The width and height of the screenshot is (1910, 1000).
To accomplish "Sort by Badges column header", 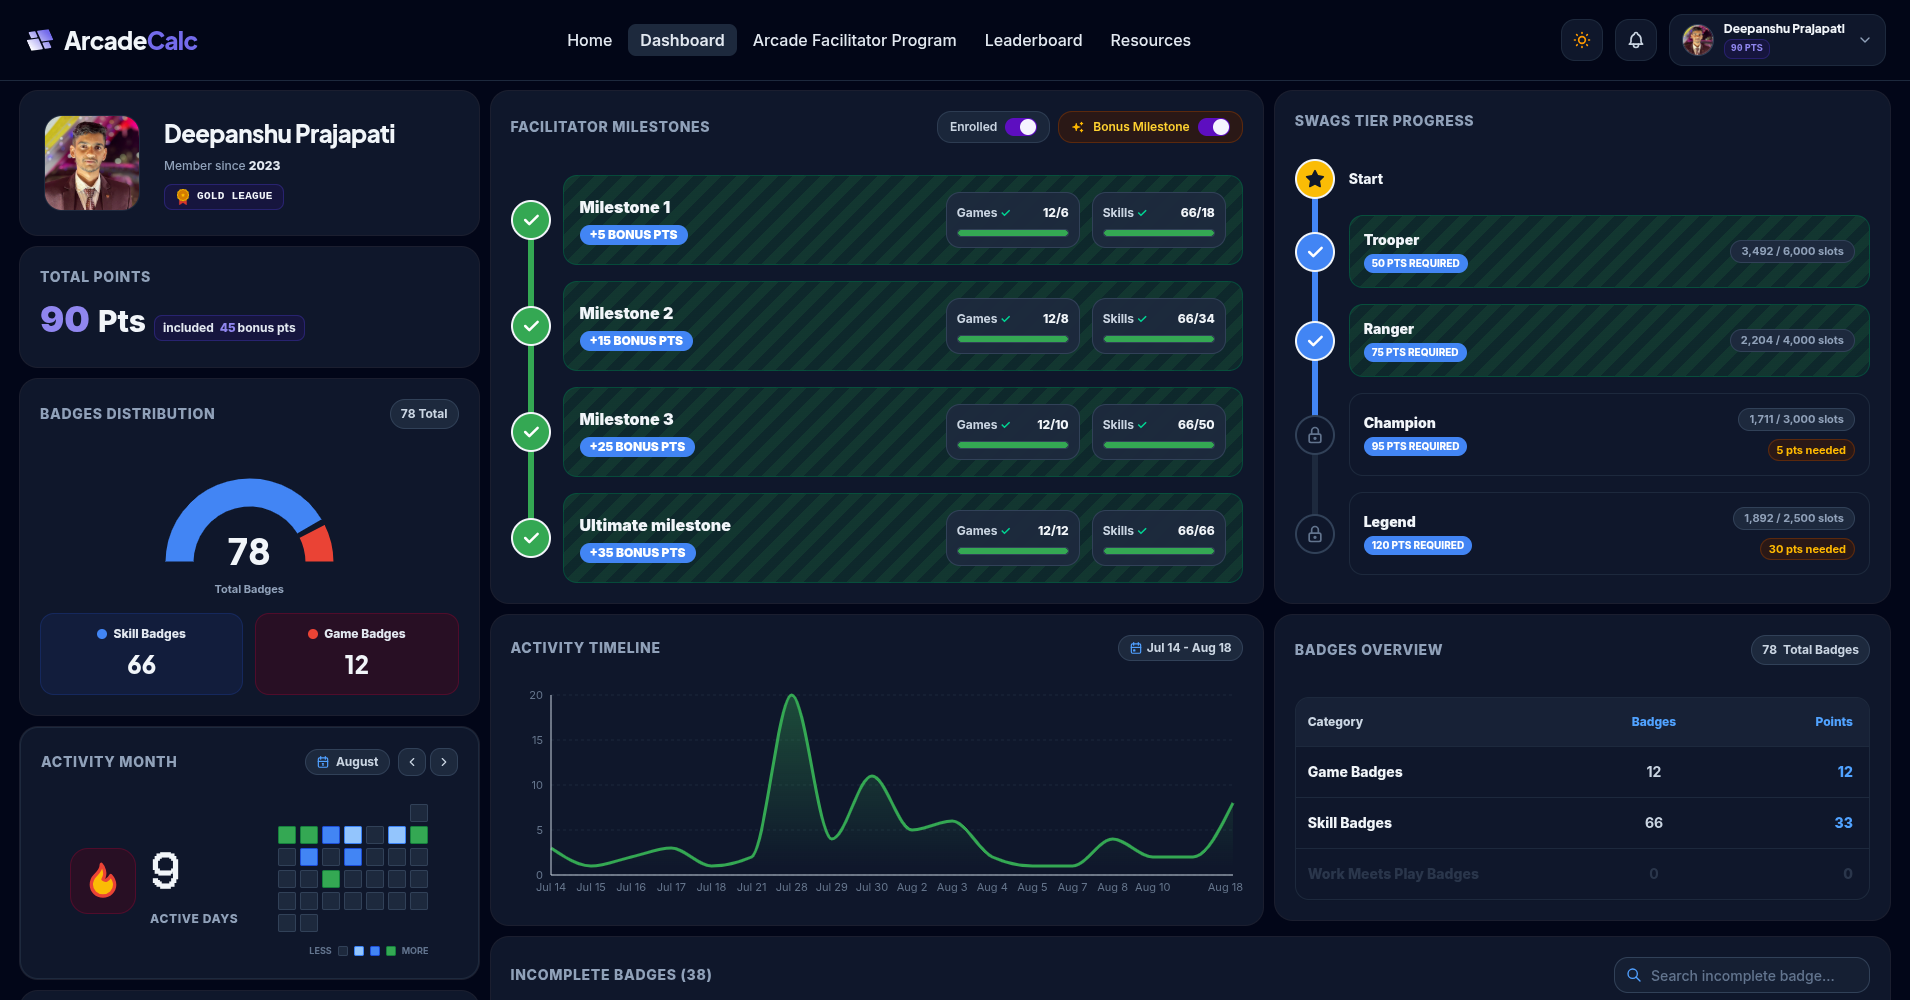I will click(1653, 722).
